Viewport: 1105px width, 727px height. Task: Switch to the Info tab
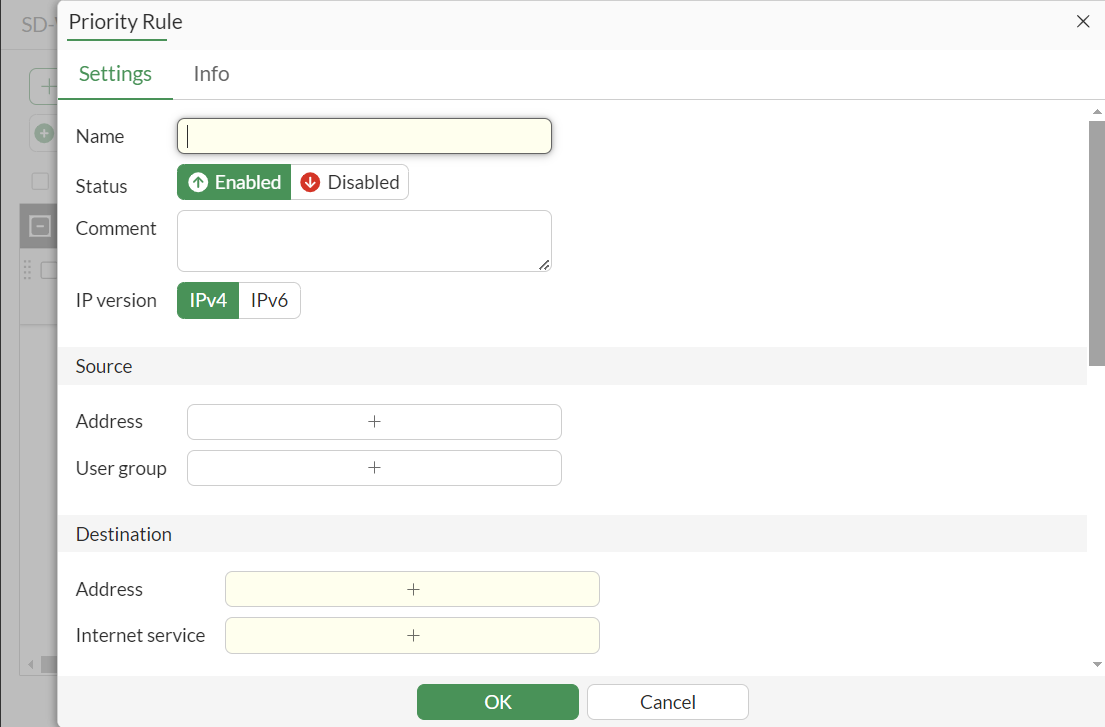pos(211,74)
